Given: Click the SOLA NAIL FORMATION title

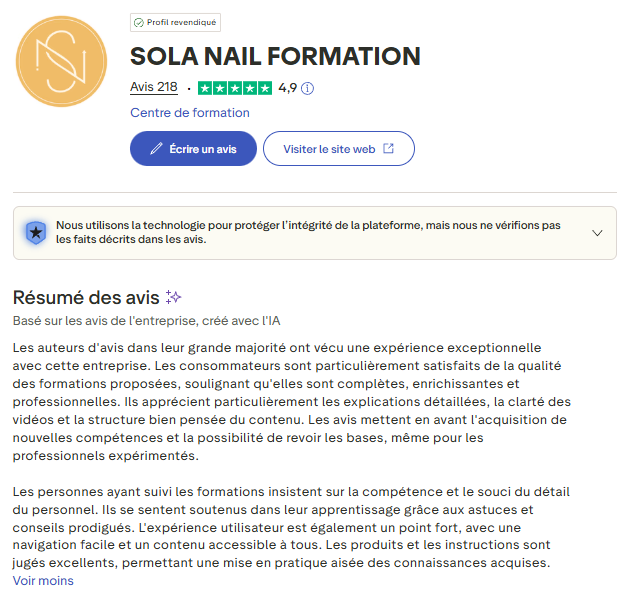Looking at the screenshot, I should (x=275, y=56).
